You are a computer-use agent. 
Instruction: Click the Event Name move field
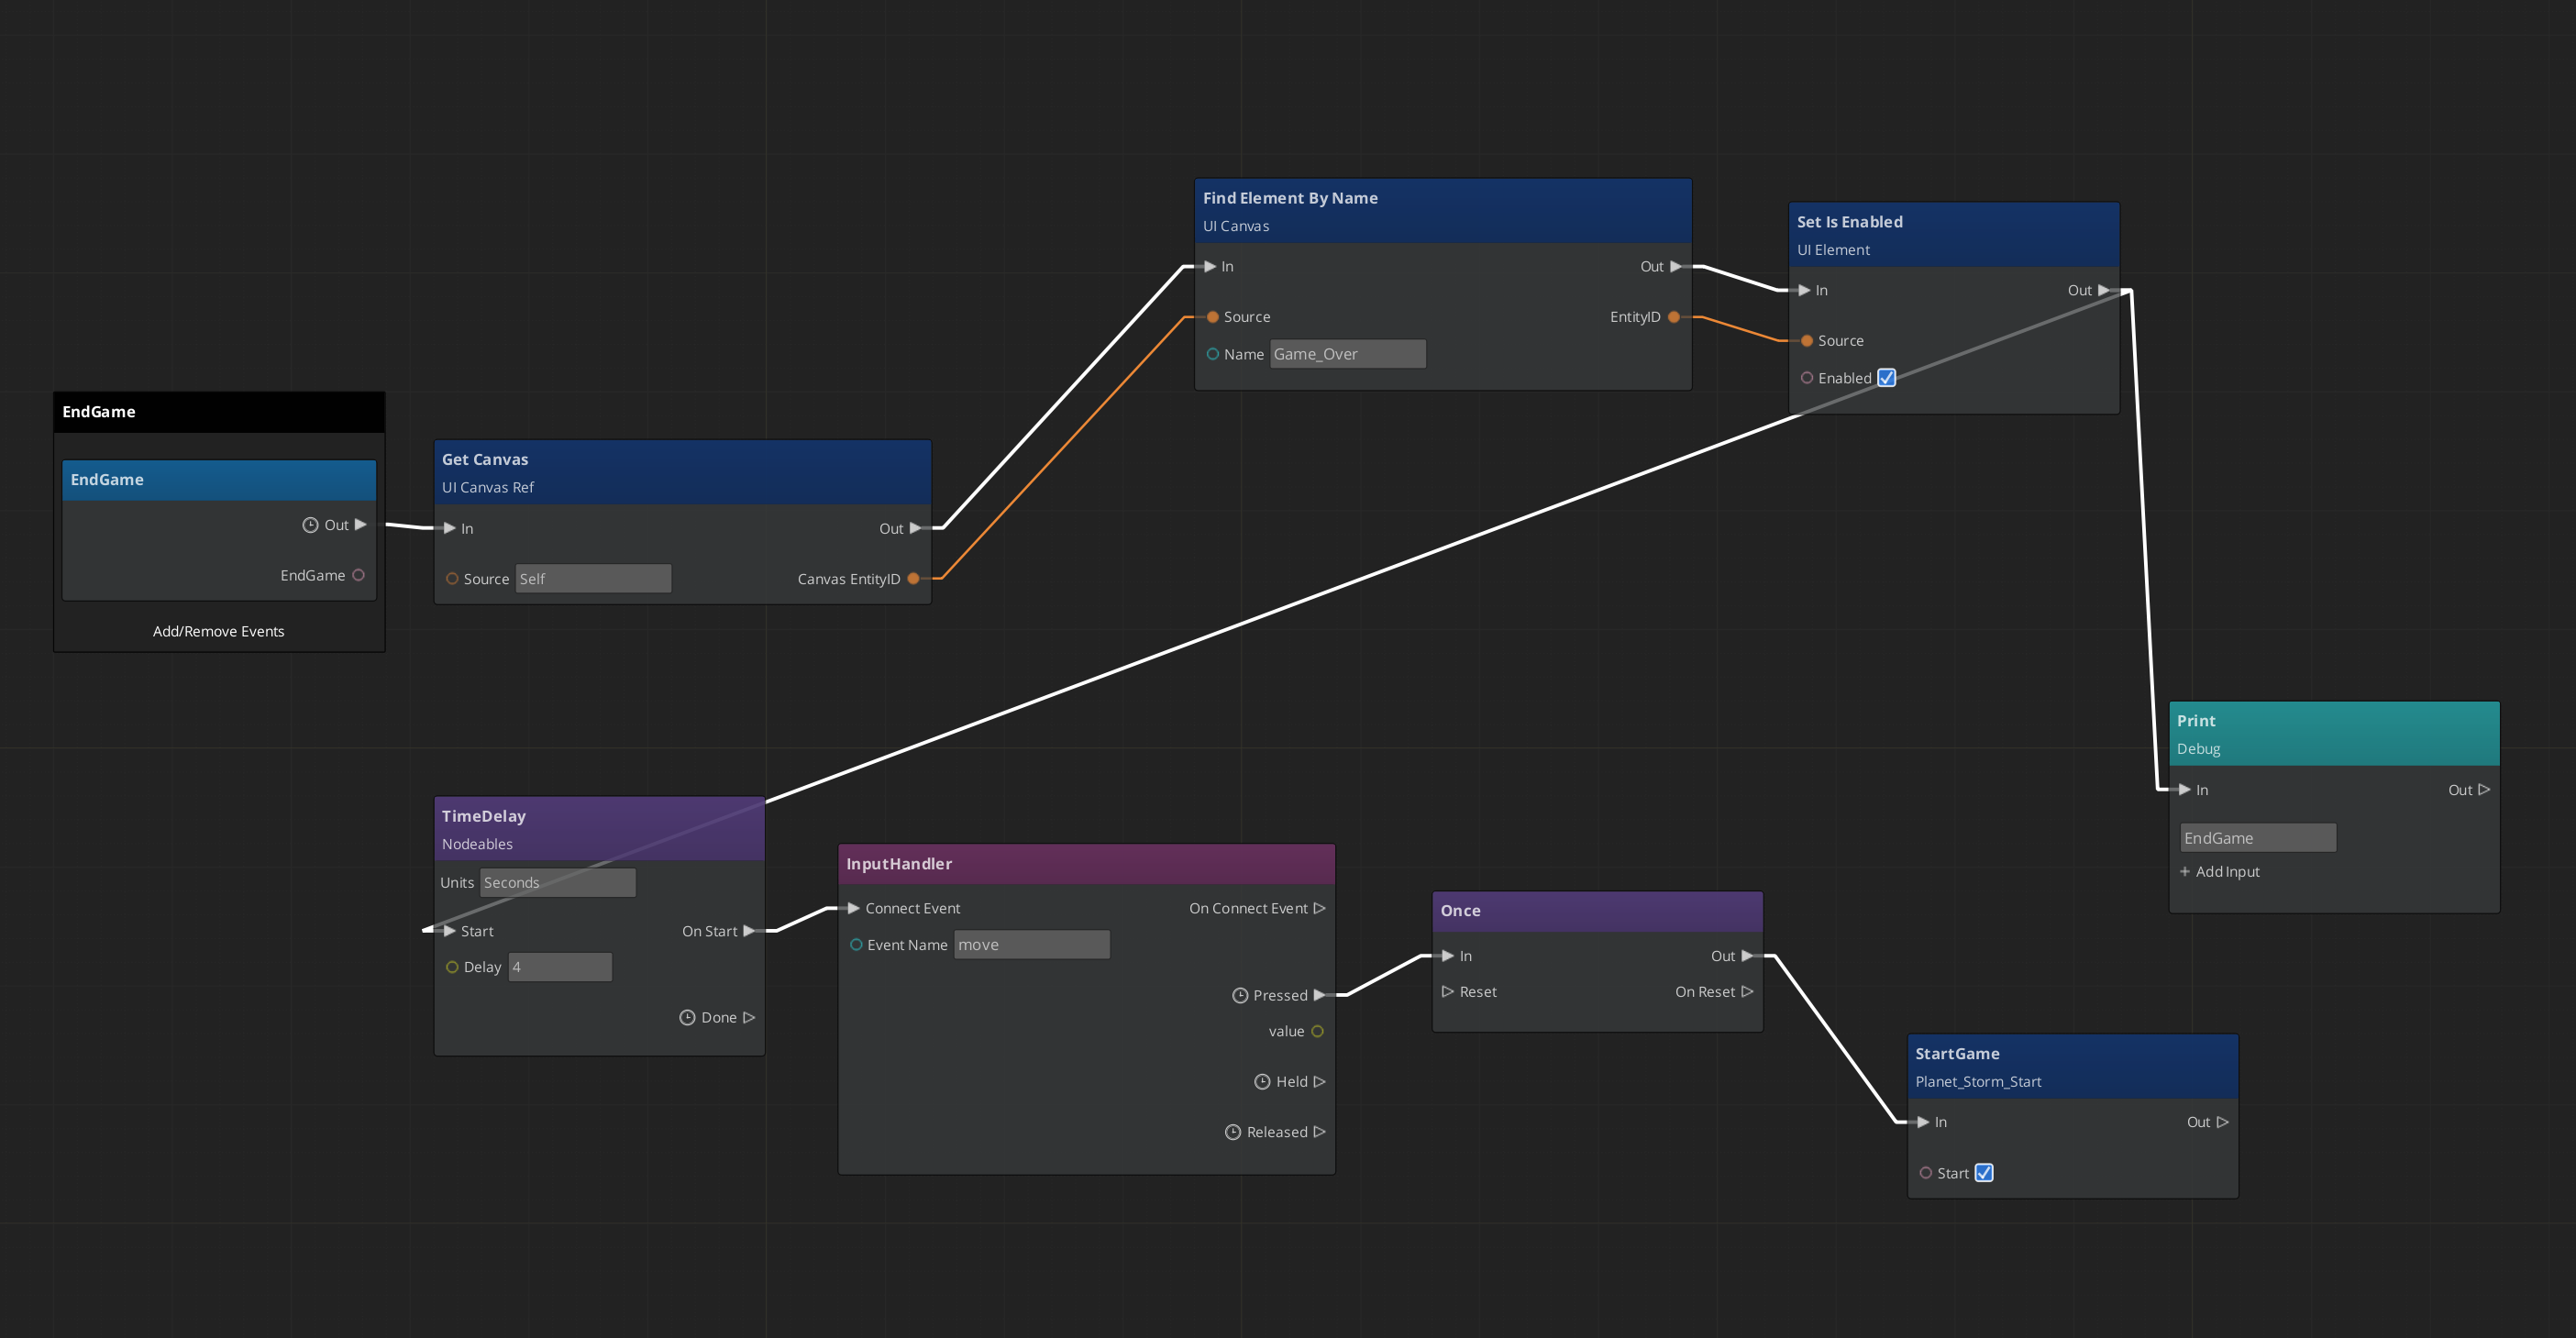tap(1031, 945)
